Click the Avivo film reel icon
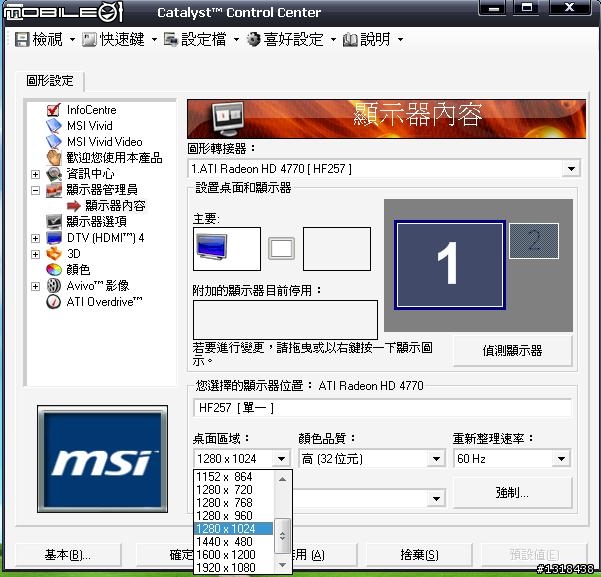 (x=53, y=286)
